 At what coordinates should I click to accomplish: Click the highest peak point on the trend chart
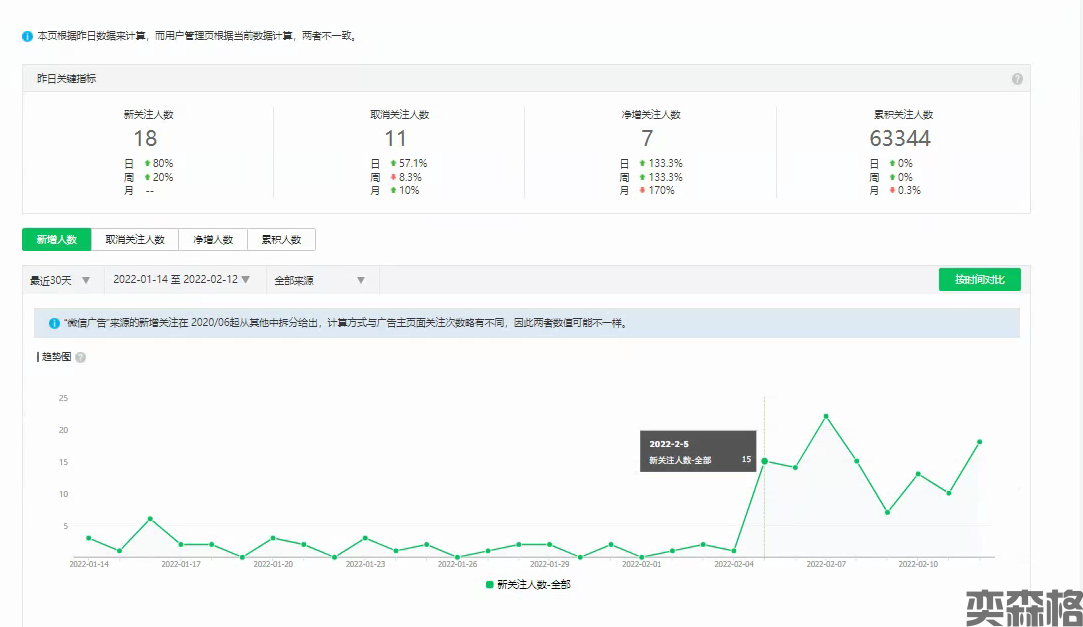(826, 416)
